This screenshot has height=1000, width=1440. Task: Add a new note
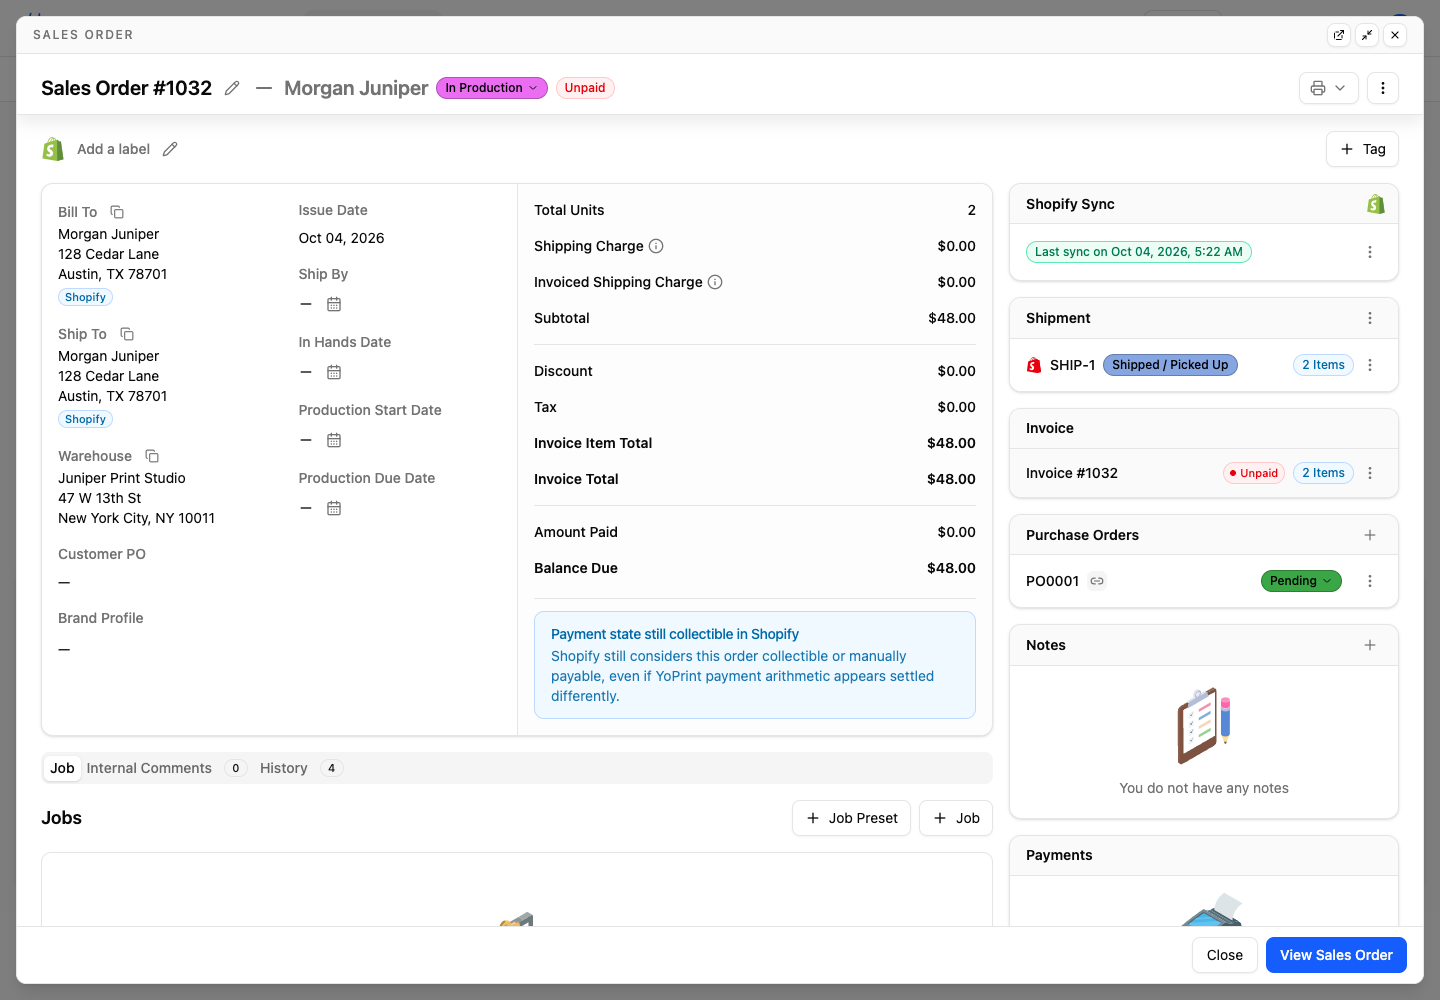(x=1370, y=645)
